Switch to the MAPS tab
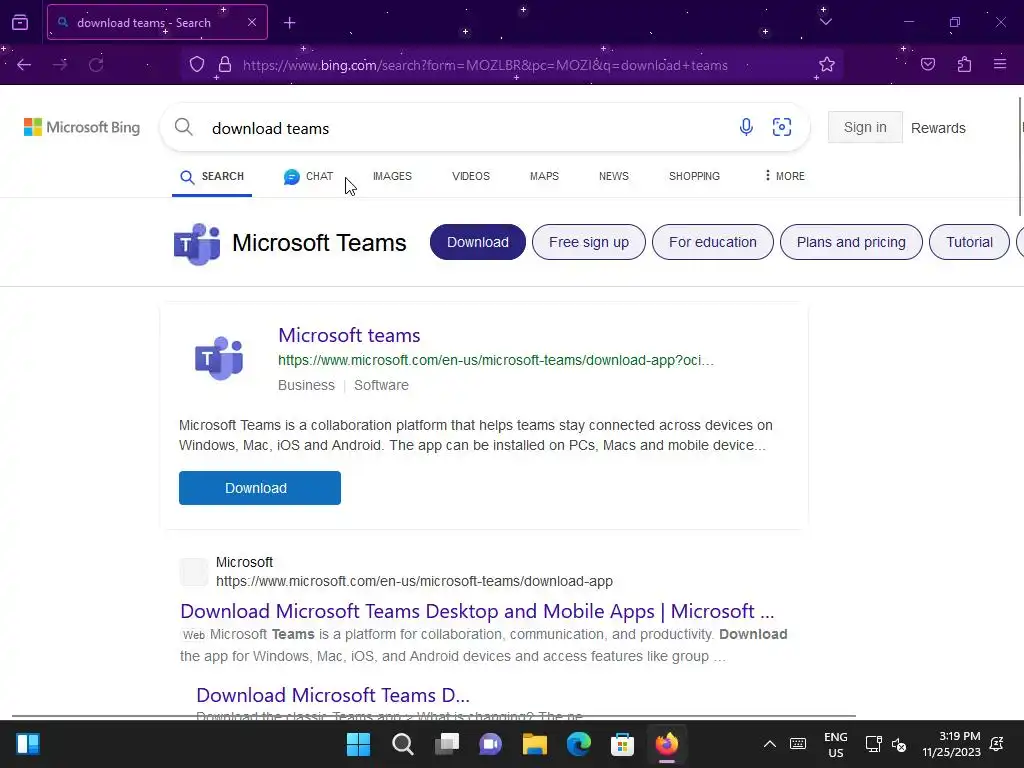This screenshot has width=1024, height=768. tap(544, 176)
